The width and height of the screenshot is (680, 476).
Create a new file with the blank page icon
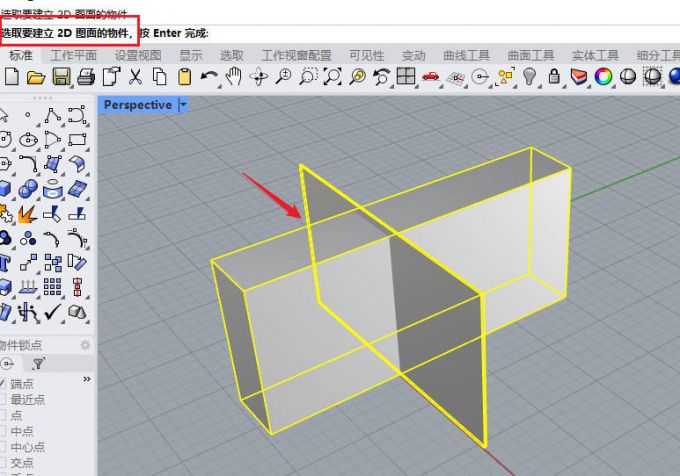coord(12,77)
